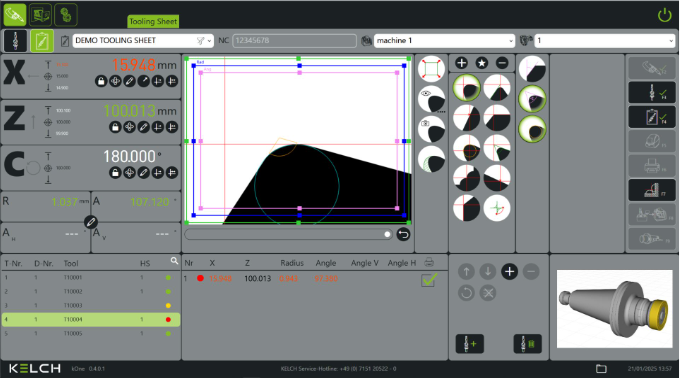Click the Z axis crosshair move icon
The image size is (680, 390).
(x=129, y=127)
